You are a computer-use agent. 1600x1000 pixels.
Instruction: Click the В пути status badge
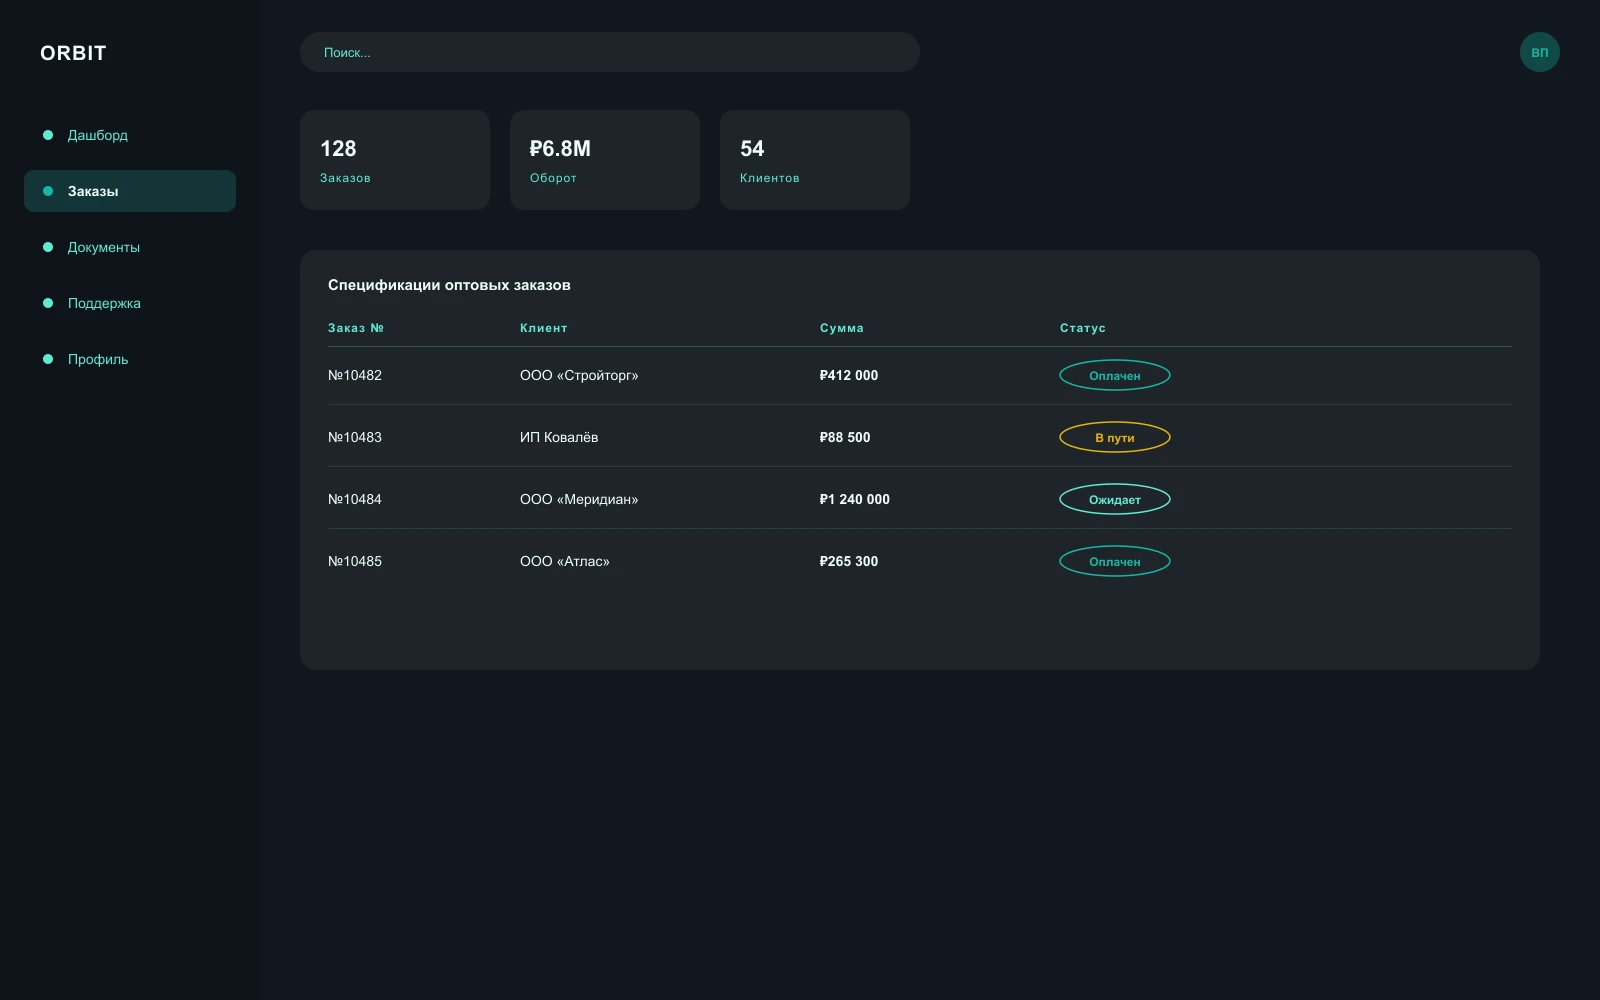tap(1115, 437)
